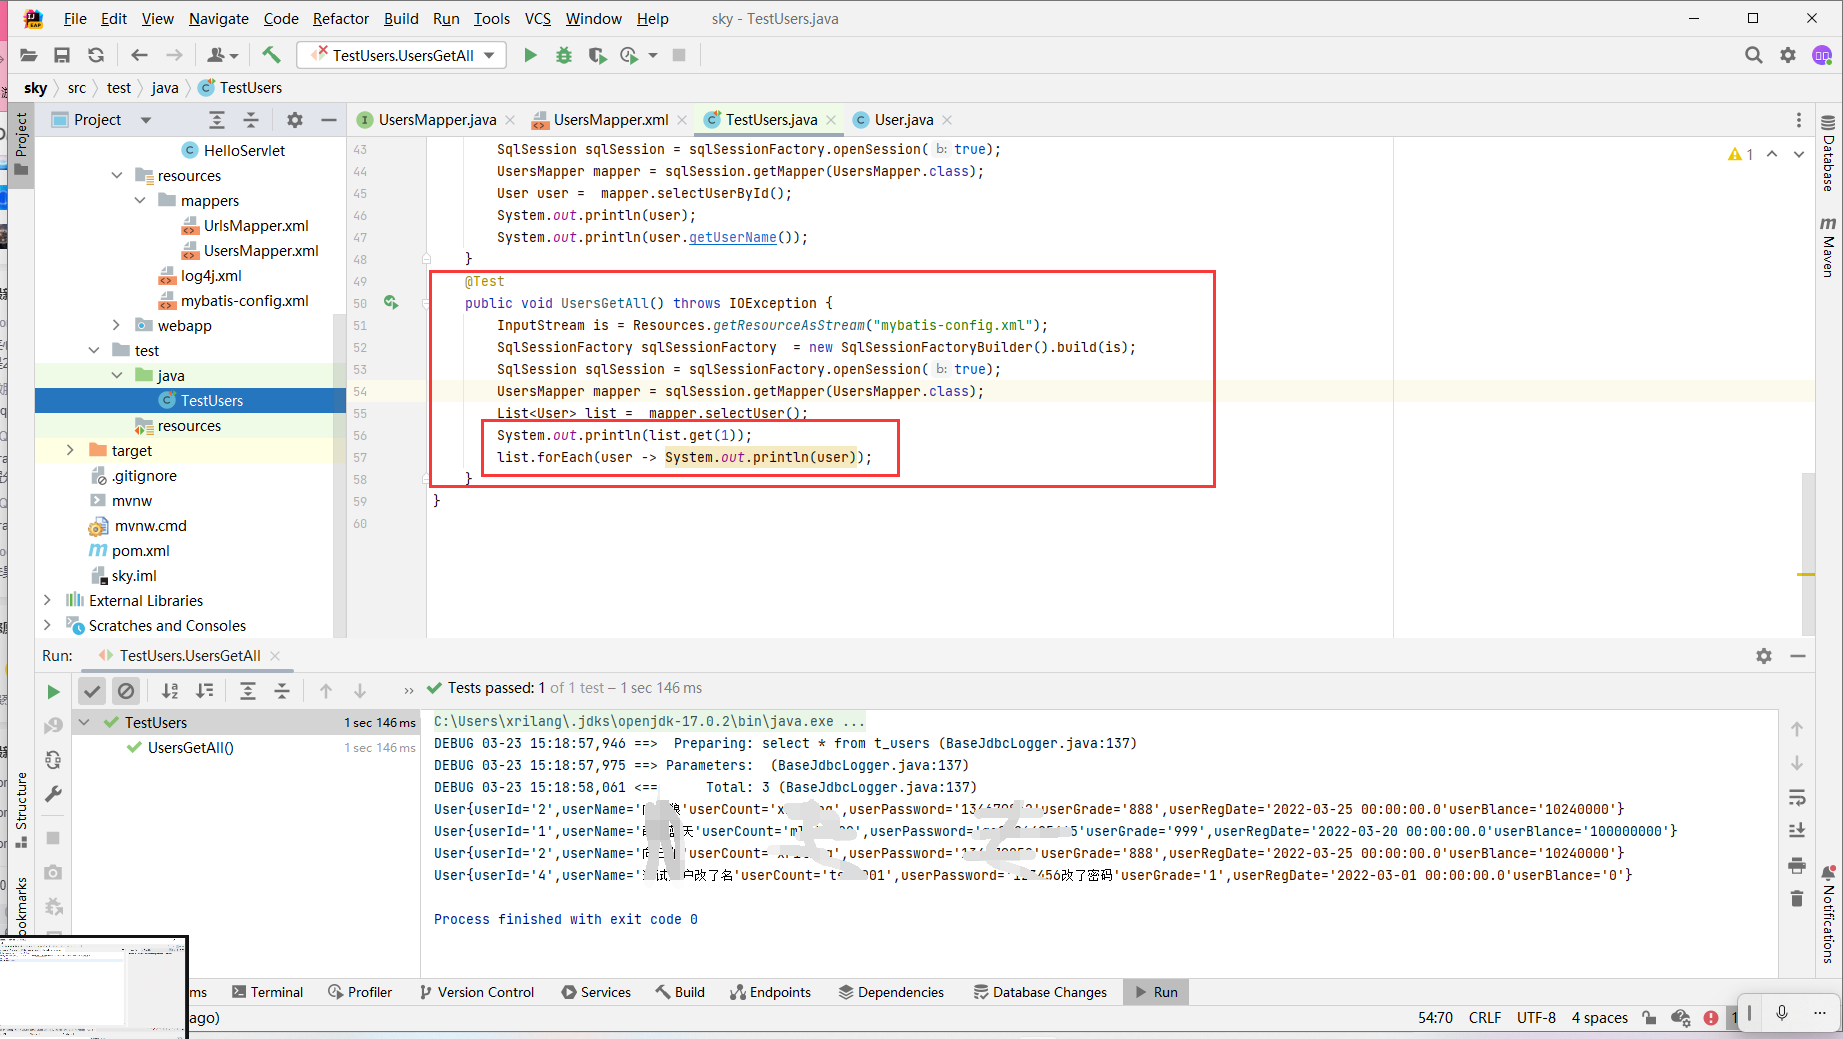This screenshot has height=1039, width=1843.
Task: Expand all in Project panel toolbar
Action: tap(217, 120)
